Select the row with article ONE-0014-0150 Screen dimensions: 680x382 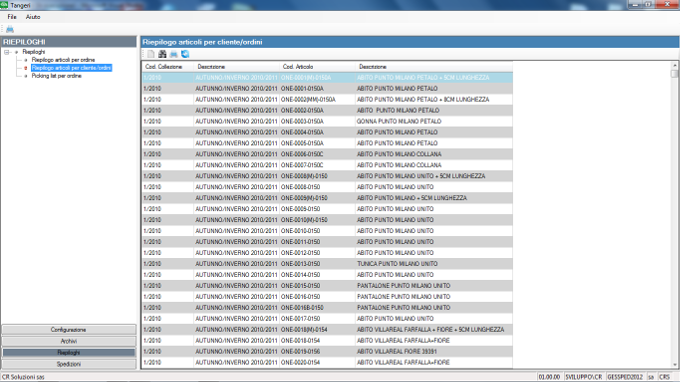[327, 274]
